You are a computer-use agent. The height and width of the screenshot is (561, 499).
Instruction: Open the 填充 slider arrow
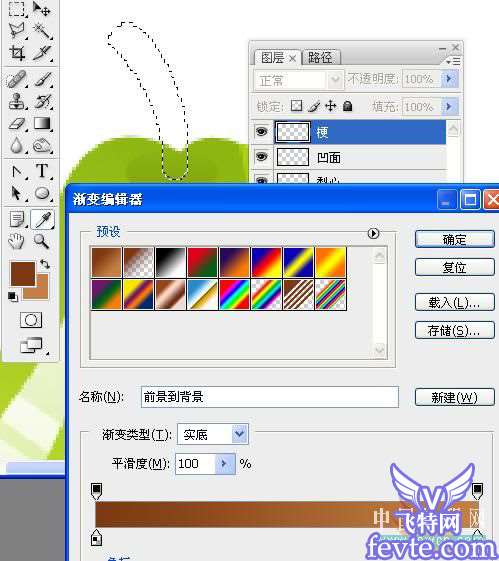pos(450,106)
